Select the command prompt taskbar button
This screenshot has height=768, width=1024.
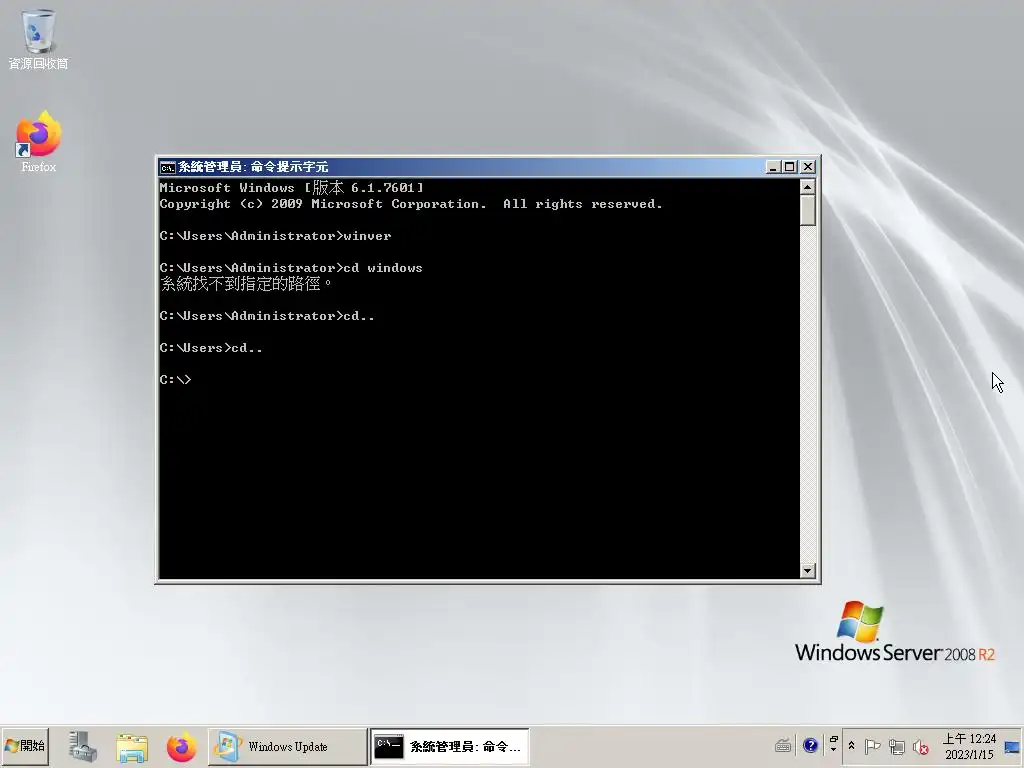tap(450, 746)
